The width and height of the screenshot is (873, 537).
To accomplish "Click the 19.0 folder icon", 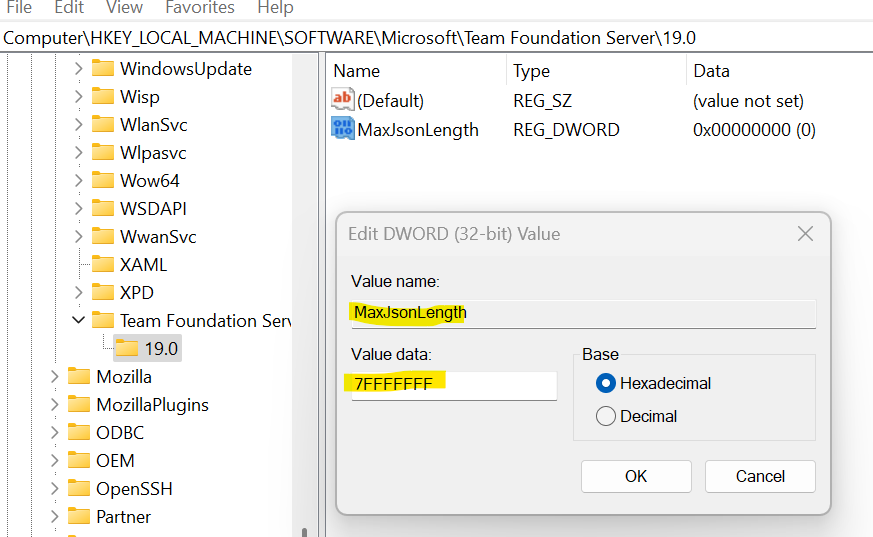I will pos(127,348).
